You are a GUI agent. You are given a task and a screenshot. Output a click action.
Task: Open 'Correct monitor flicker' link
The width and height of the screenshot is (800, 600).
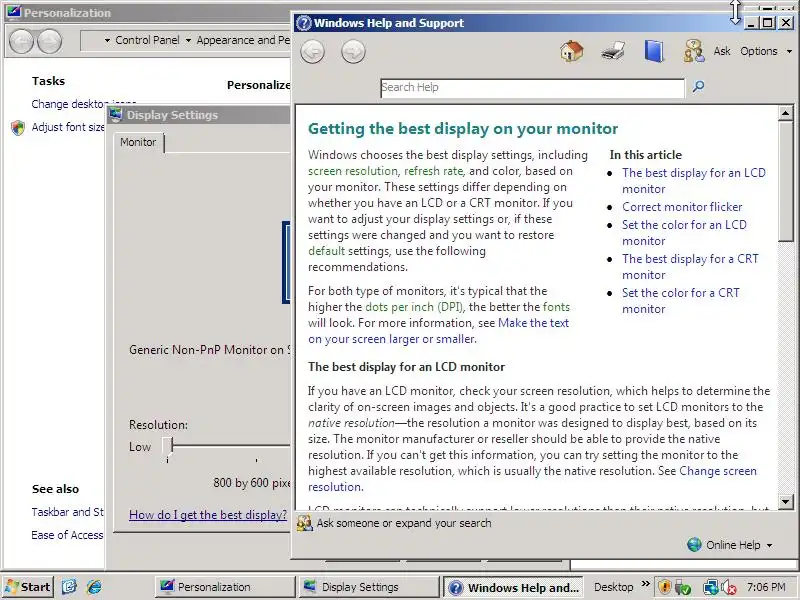[x=682, y=207]
